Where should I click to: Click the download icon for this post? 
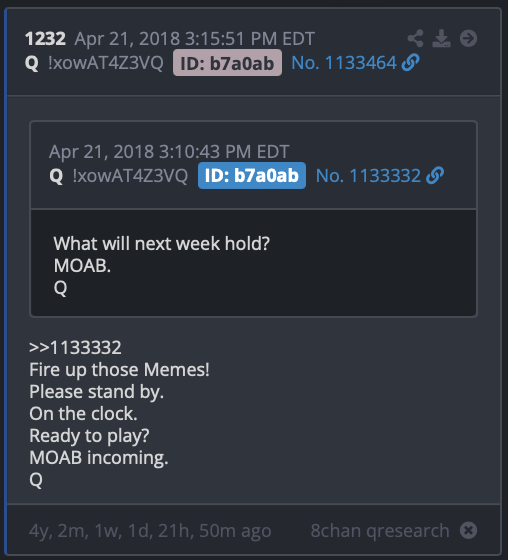tap(442, 38)
